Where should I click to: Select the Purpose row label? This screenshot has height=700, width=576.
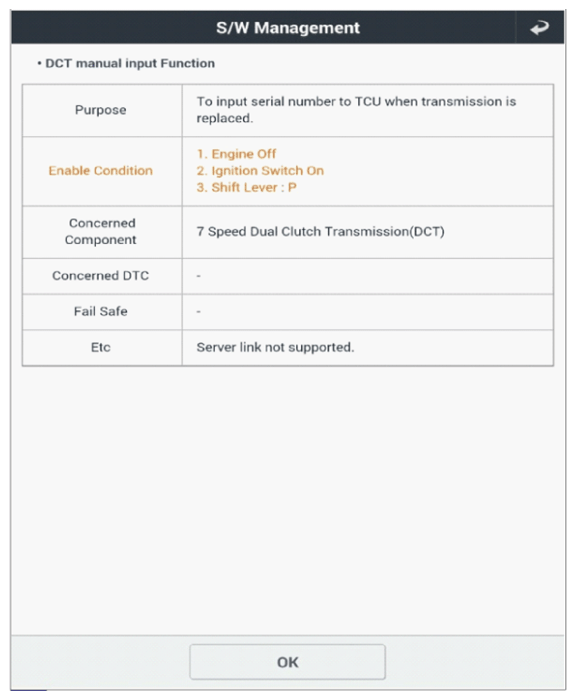pos(100,110)
